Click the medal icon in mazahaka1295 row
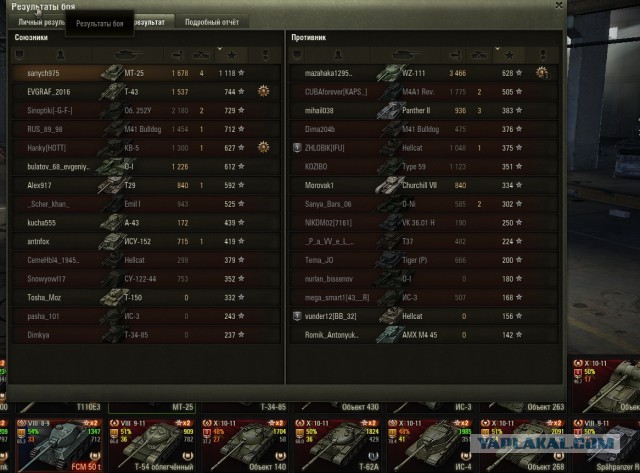 coord(542,73)
